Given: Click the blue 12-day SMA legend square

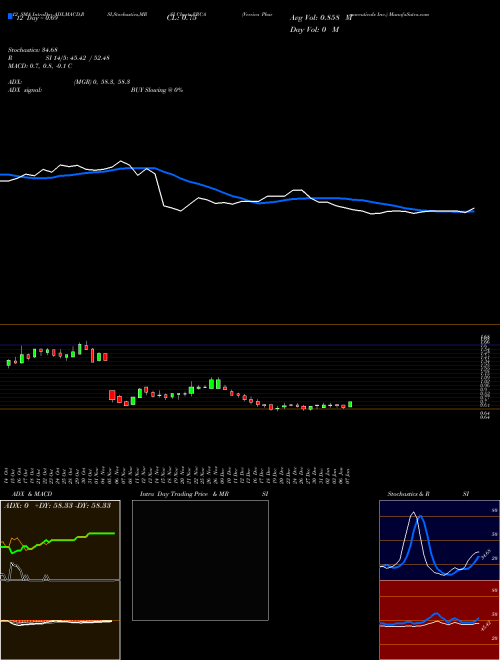Looking at the screenshot, I should pyautogui.click(x=11, y=16).
